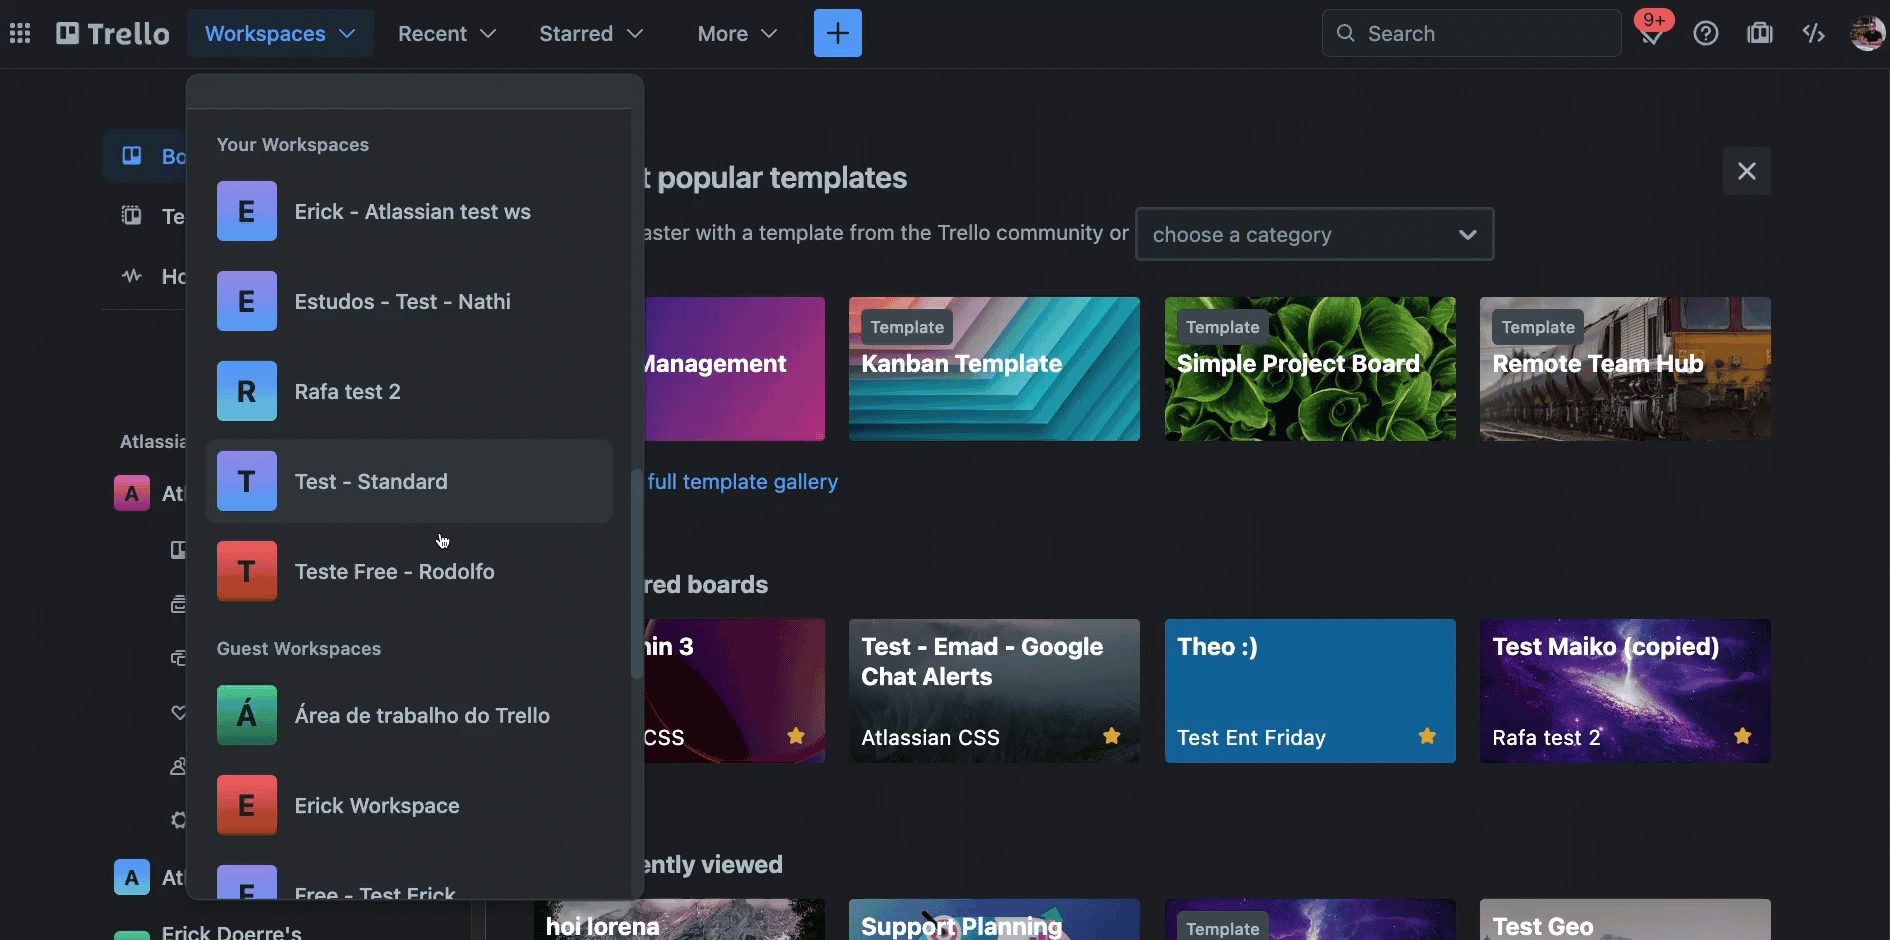Click the red T avatar for Teste Free - Rodolfo
The image size is (1890, 940).
click(247, 571)
